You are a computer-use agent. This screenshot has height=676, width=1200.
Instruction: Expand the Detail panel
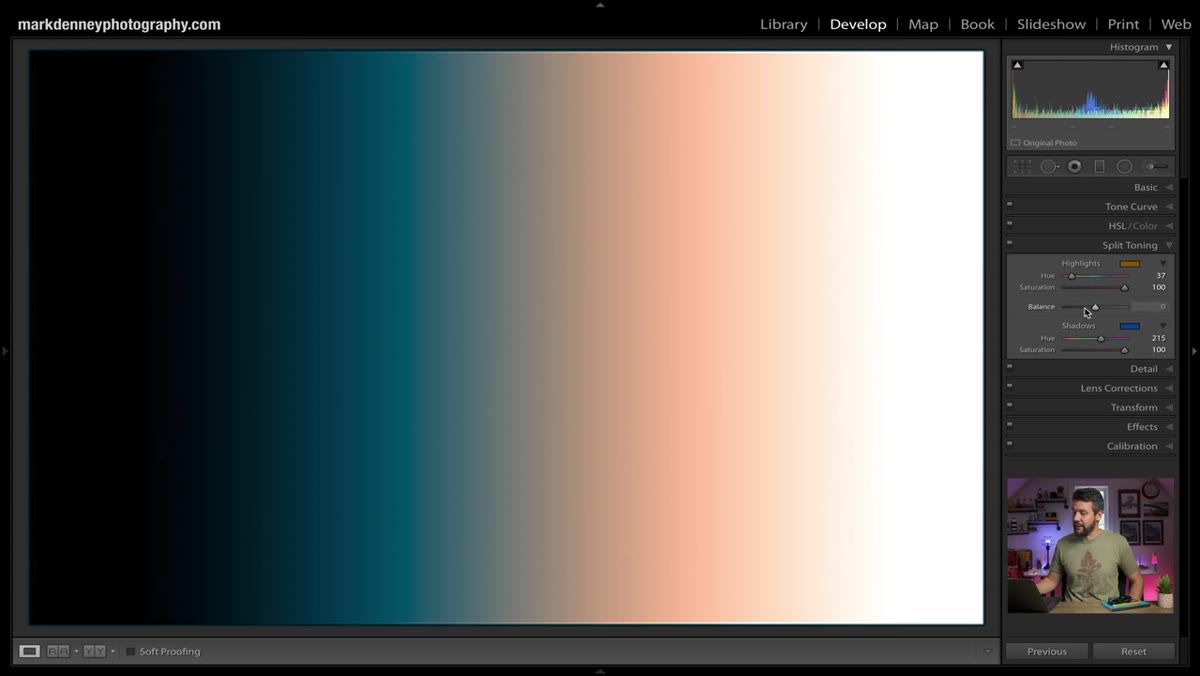click(x=1168, y=369)
